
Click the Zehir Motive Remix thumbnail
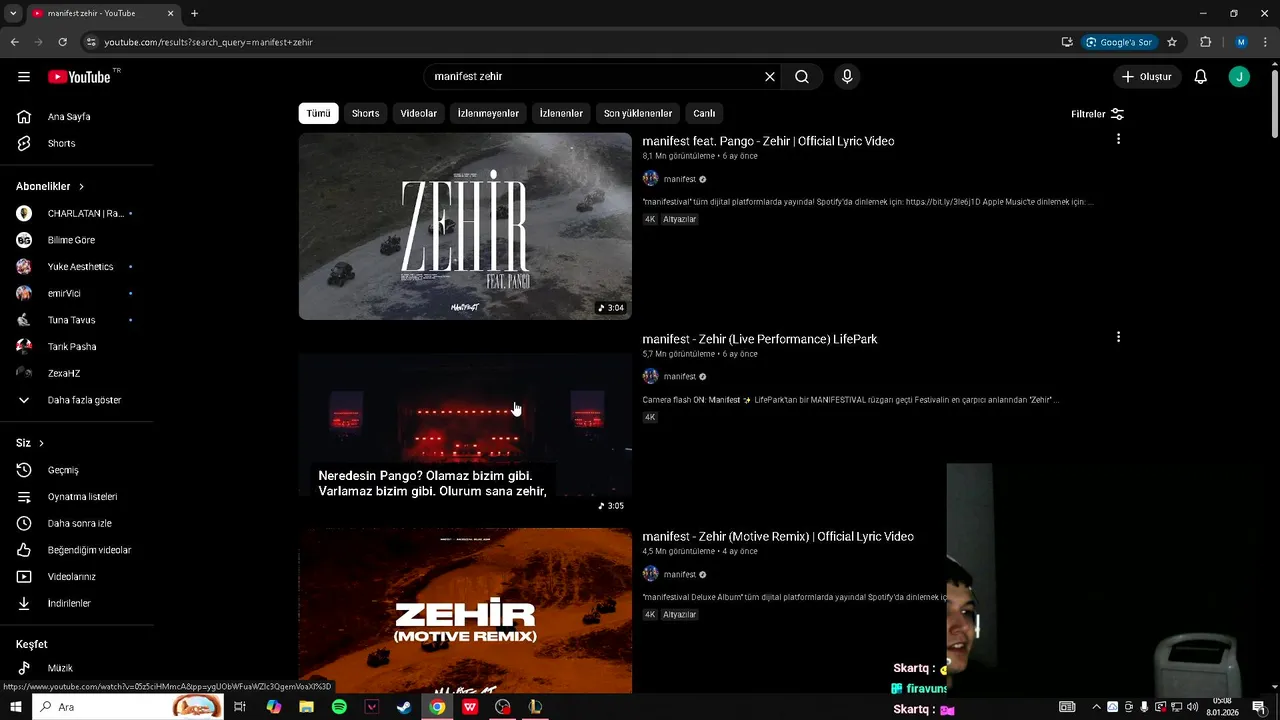pyautogui.click(x=465, y=611)
